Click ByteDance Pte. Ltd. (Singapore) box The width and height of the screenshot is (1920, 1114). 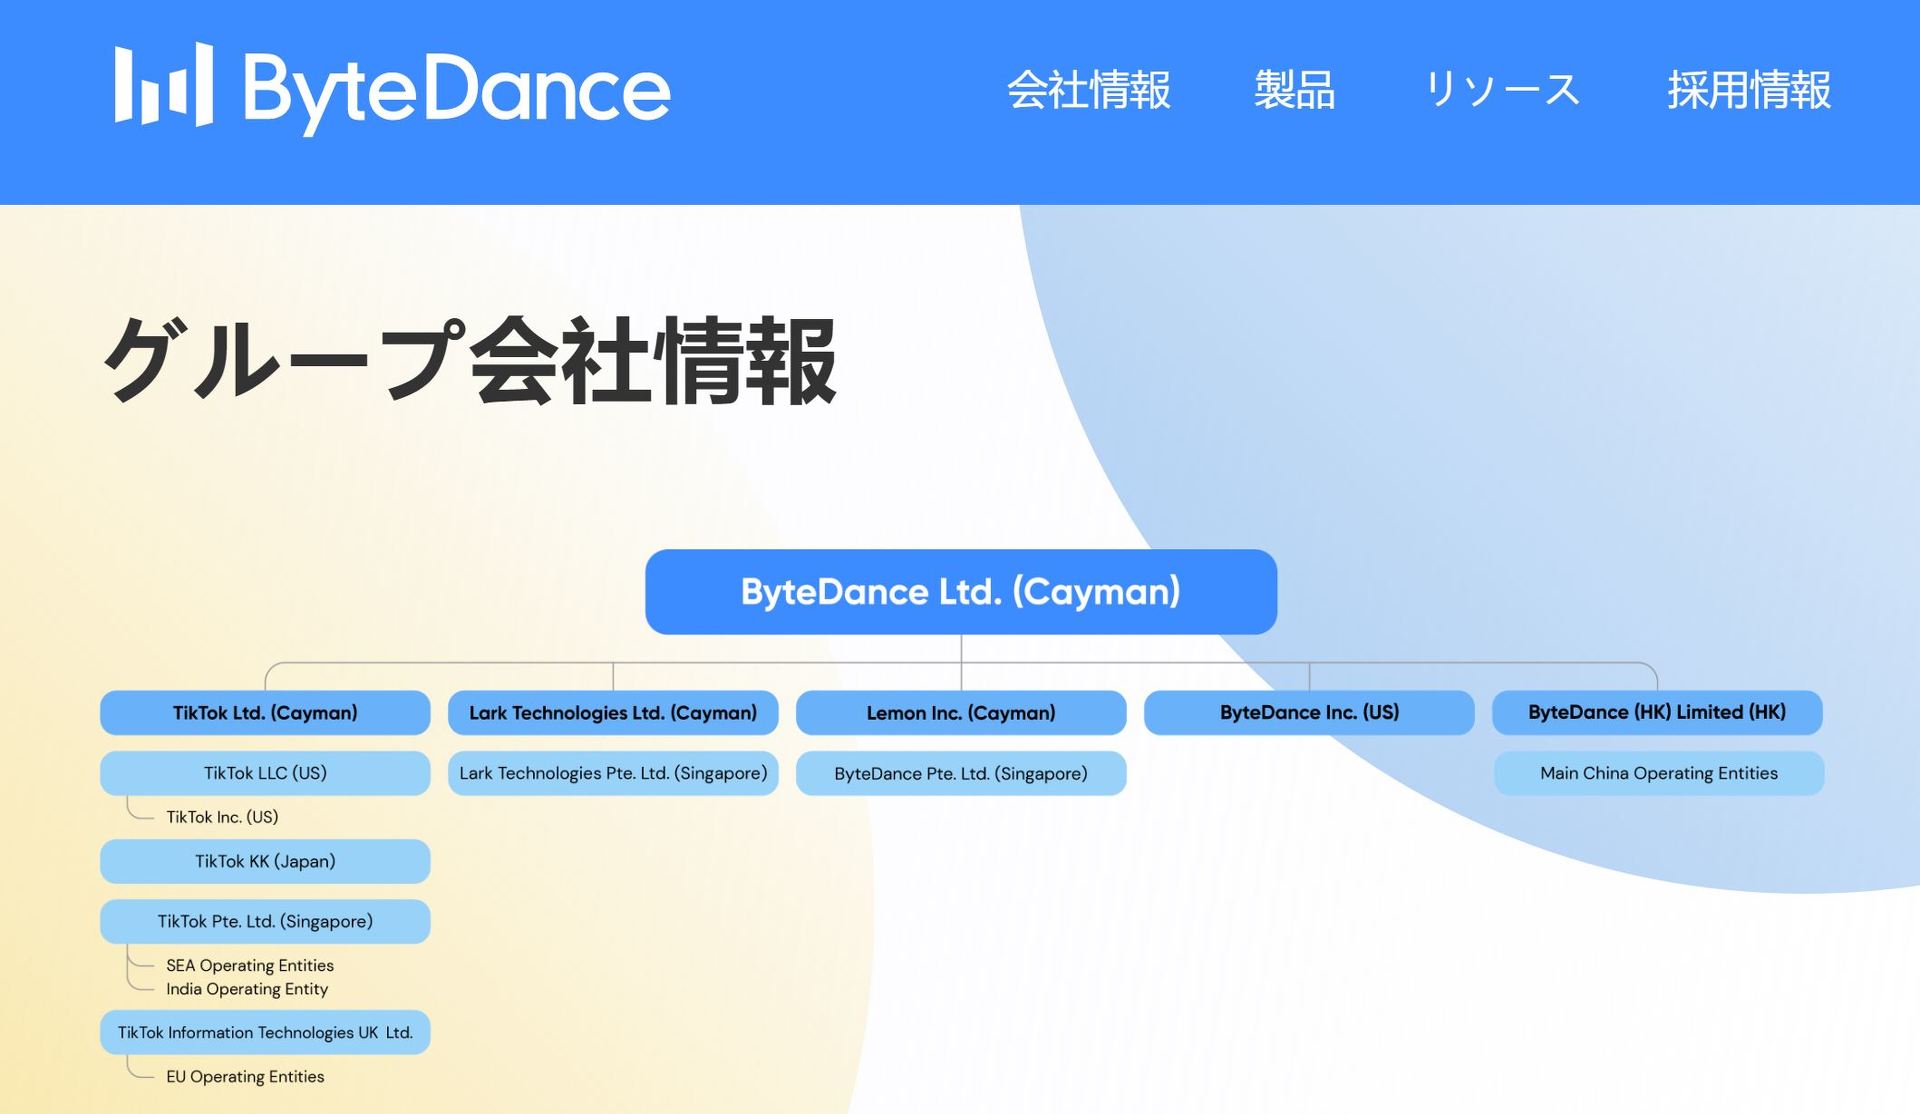click(960, 773)
